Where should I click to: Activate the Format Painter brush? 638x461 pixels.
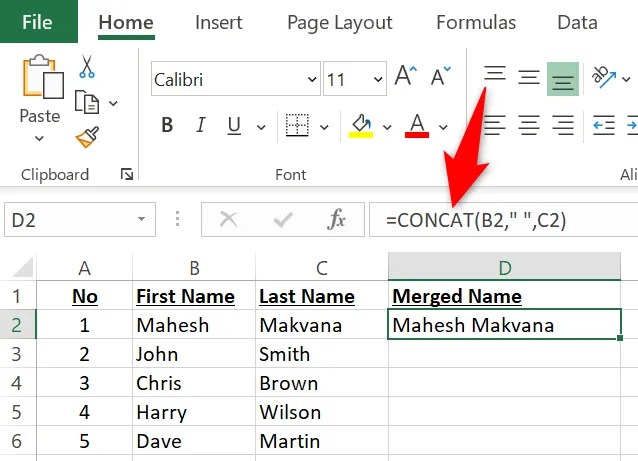pyautogui.click(x=87, y=137)
